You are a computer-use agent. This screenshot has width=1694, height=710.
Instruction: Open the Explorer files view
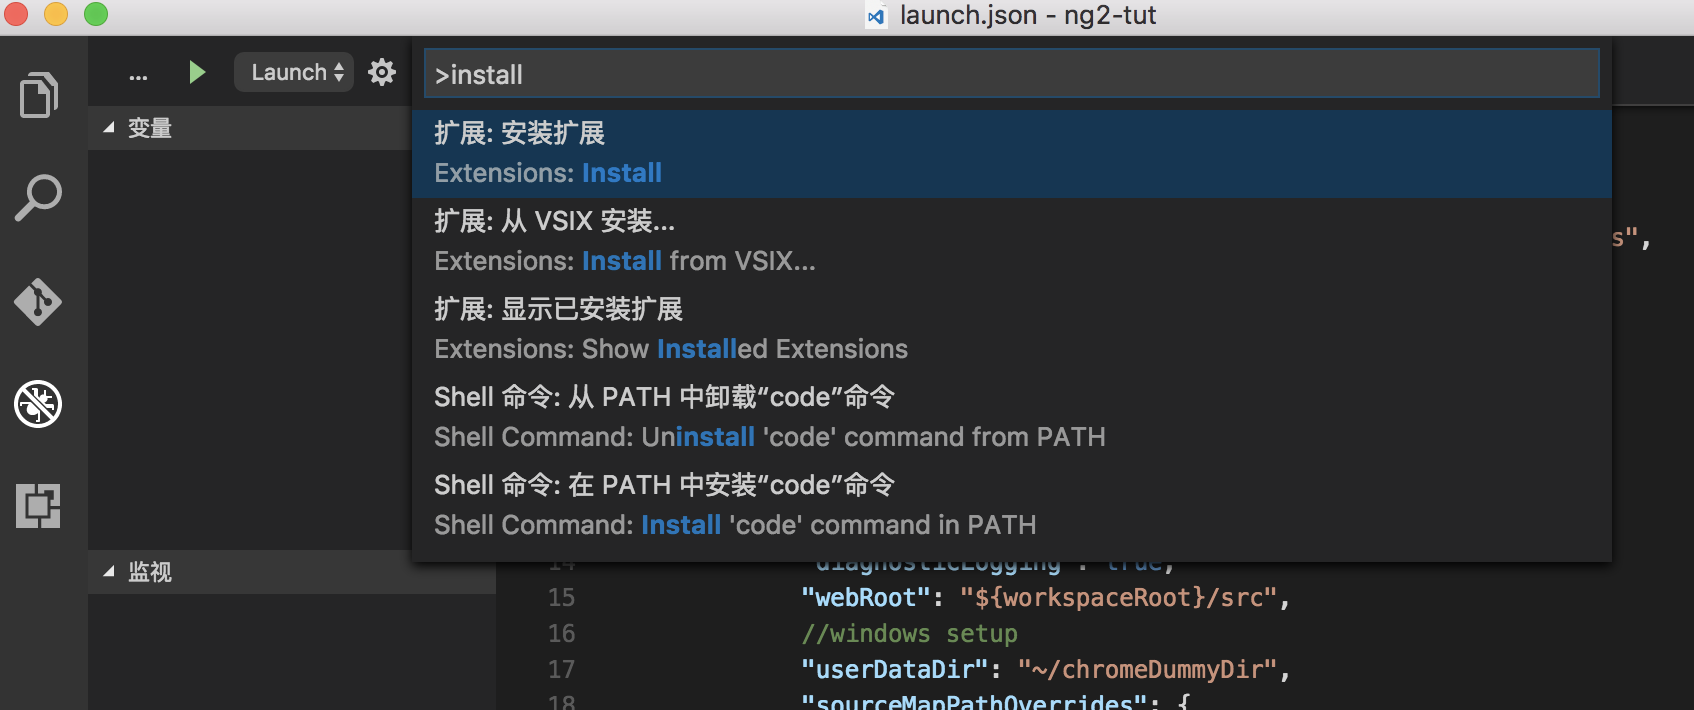pyautogui.click(x=38, y=95)
